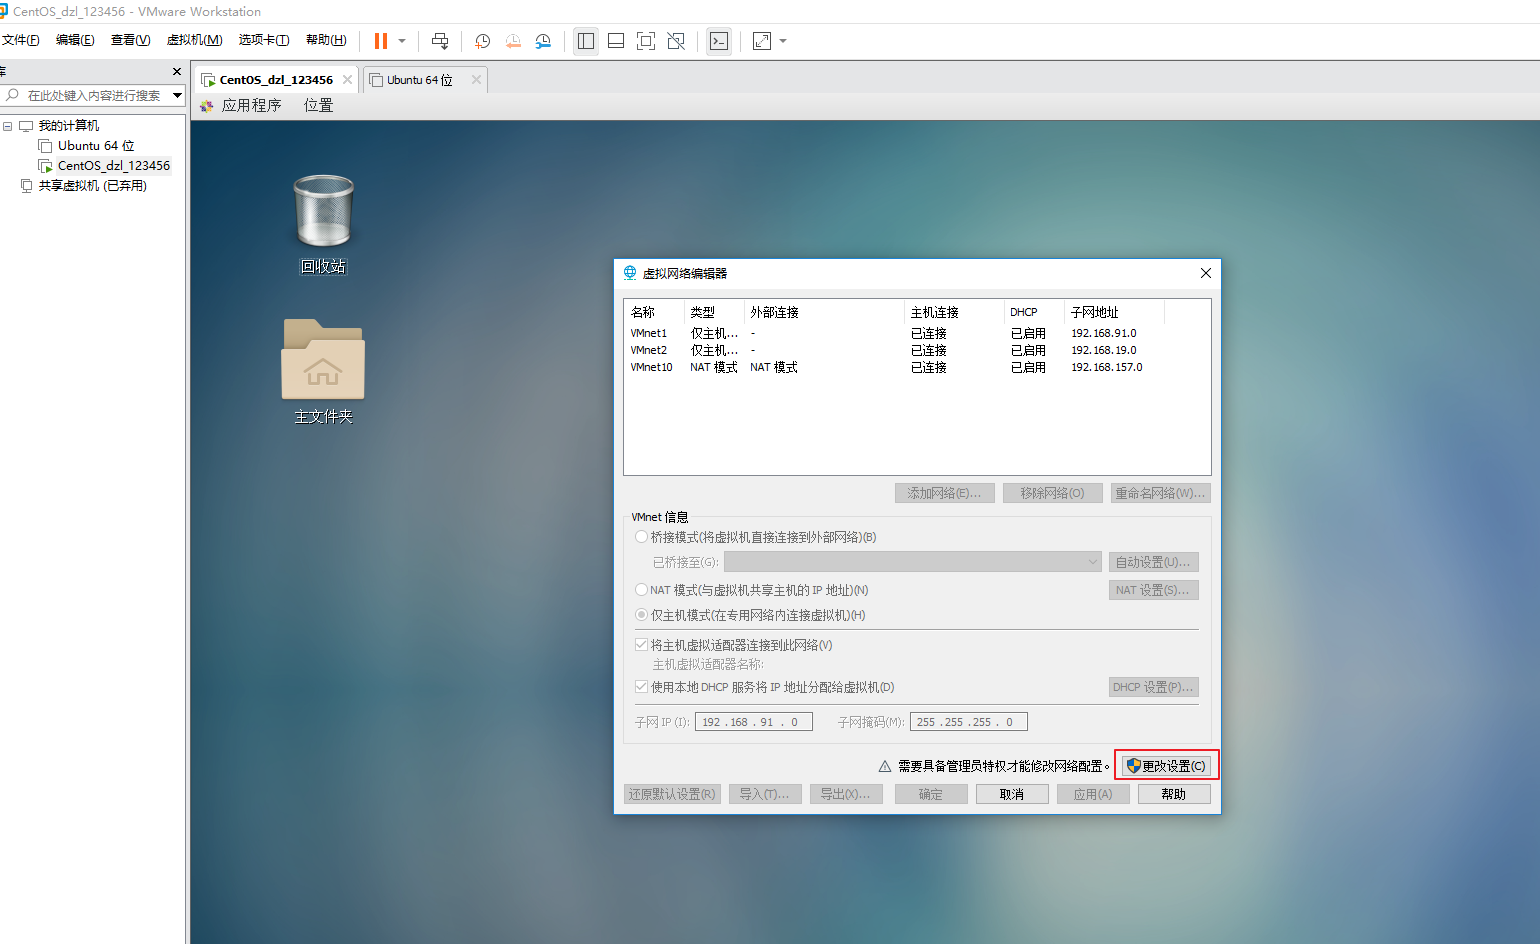Open the 选项卡(T) menu

pyautogui.click(x=264, y=40)
